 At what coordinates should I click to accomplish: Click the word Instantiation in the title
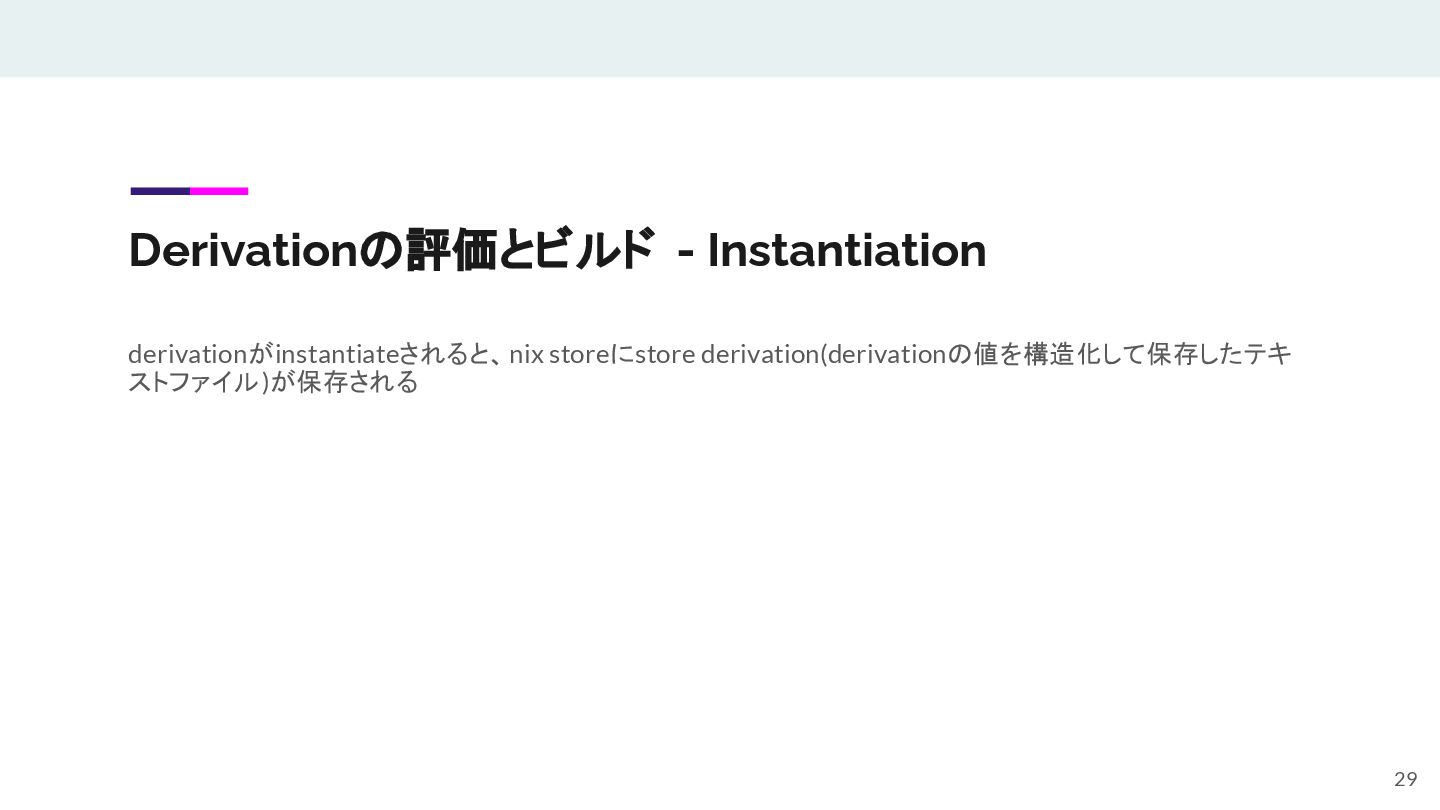pyautogui.click(x=847, y=250)
